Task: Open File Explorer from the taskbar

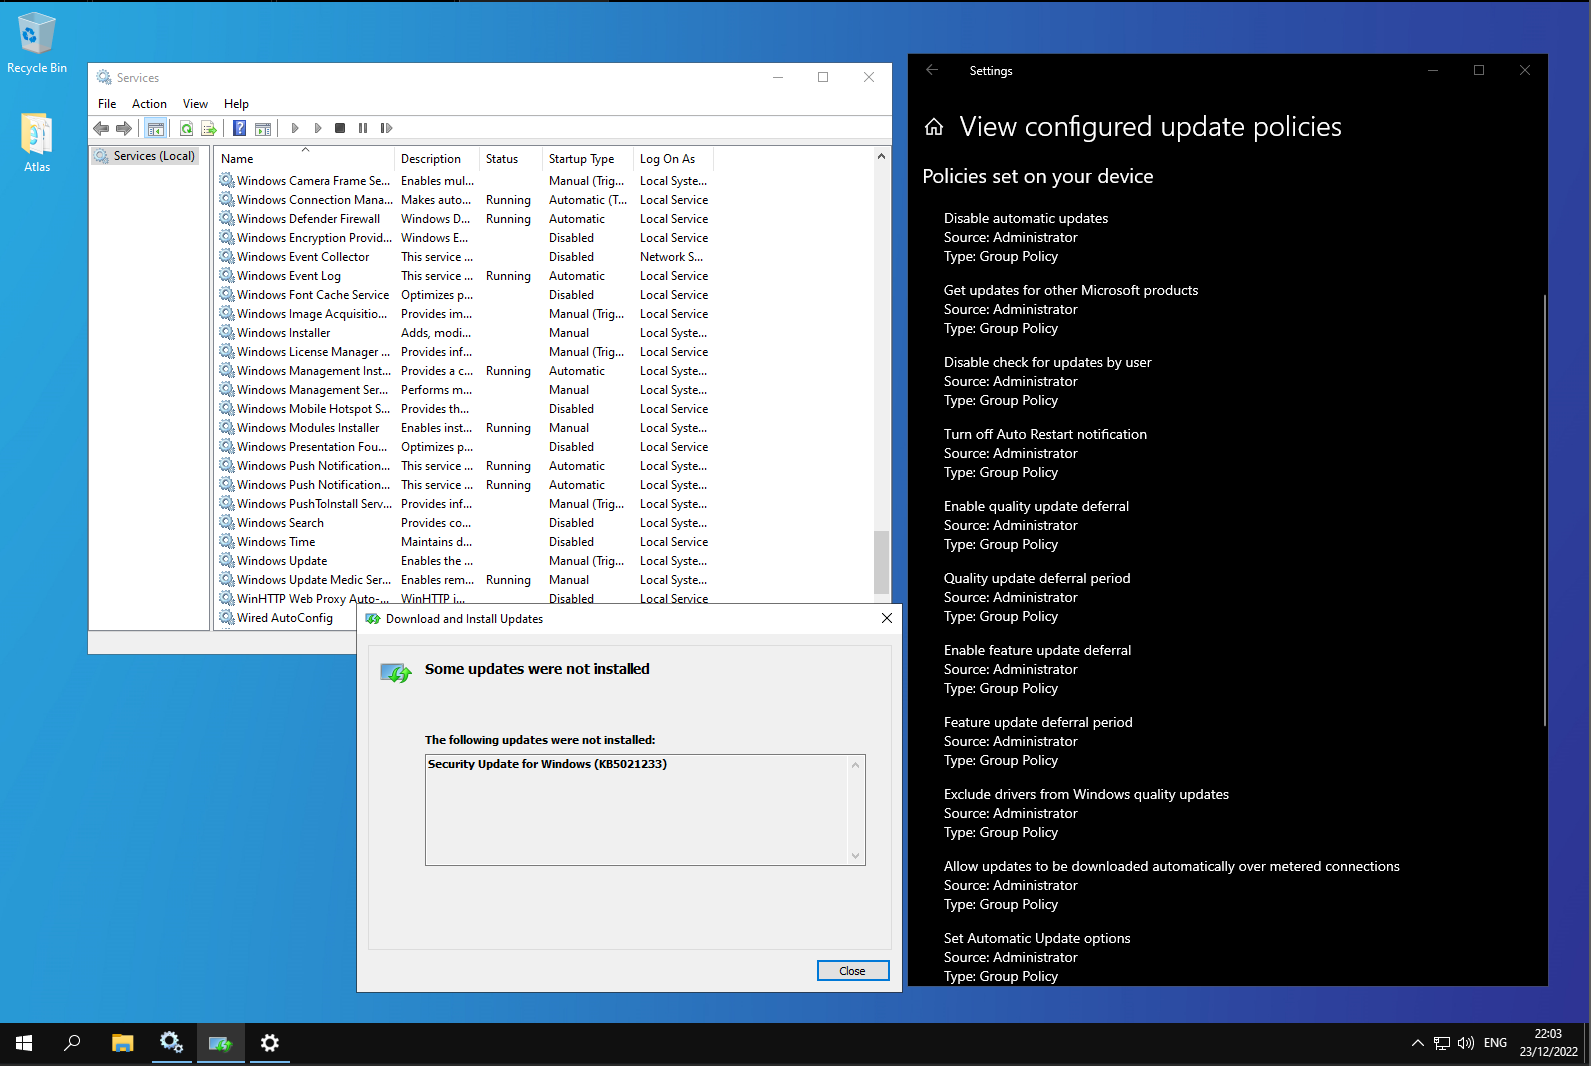Action: tap(122, 1043)
